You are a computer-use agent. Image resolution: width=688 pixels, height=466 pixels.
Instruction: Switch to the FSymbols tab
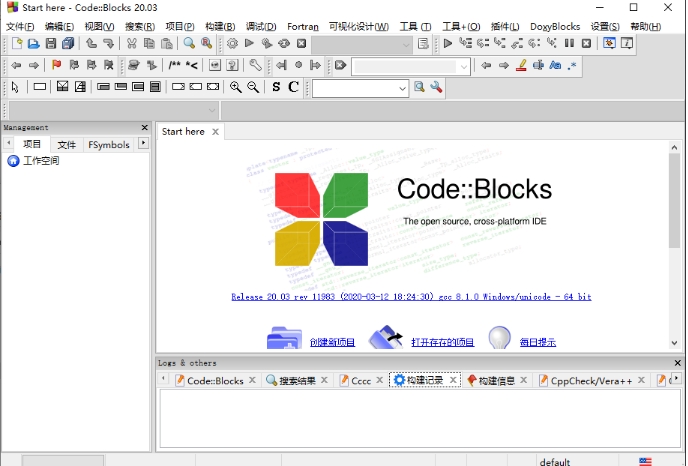(108, 145)
